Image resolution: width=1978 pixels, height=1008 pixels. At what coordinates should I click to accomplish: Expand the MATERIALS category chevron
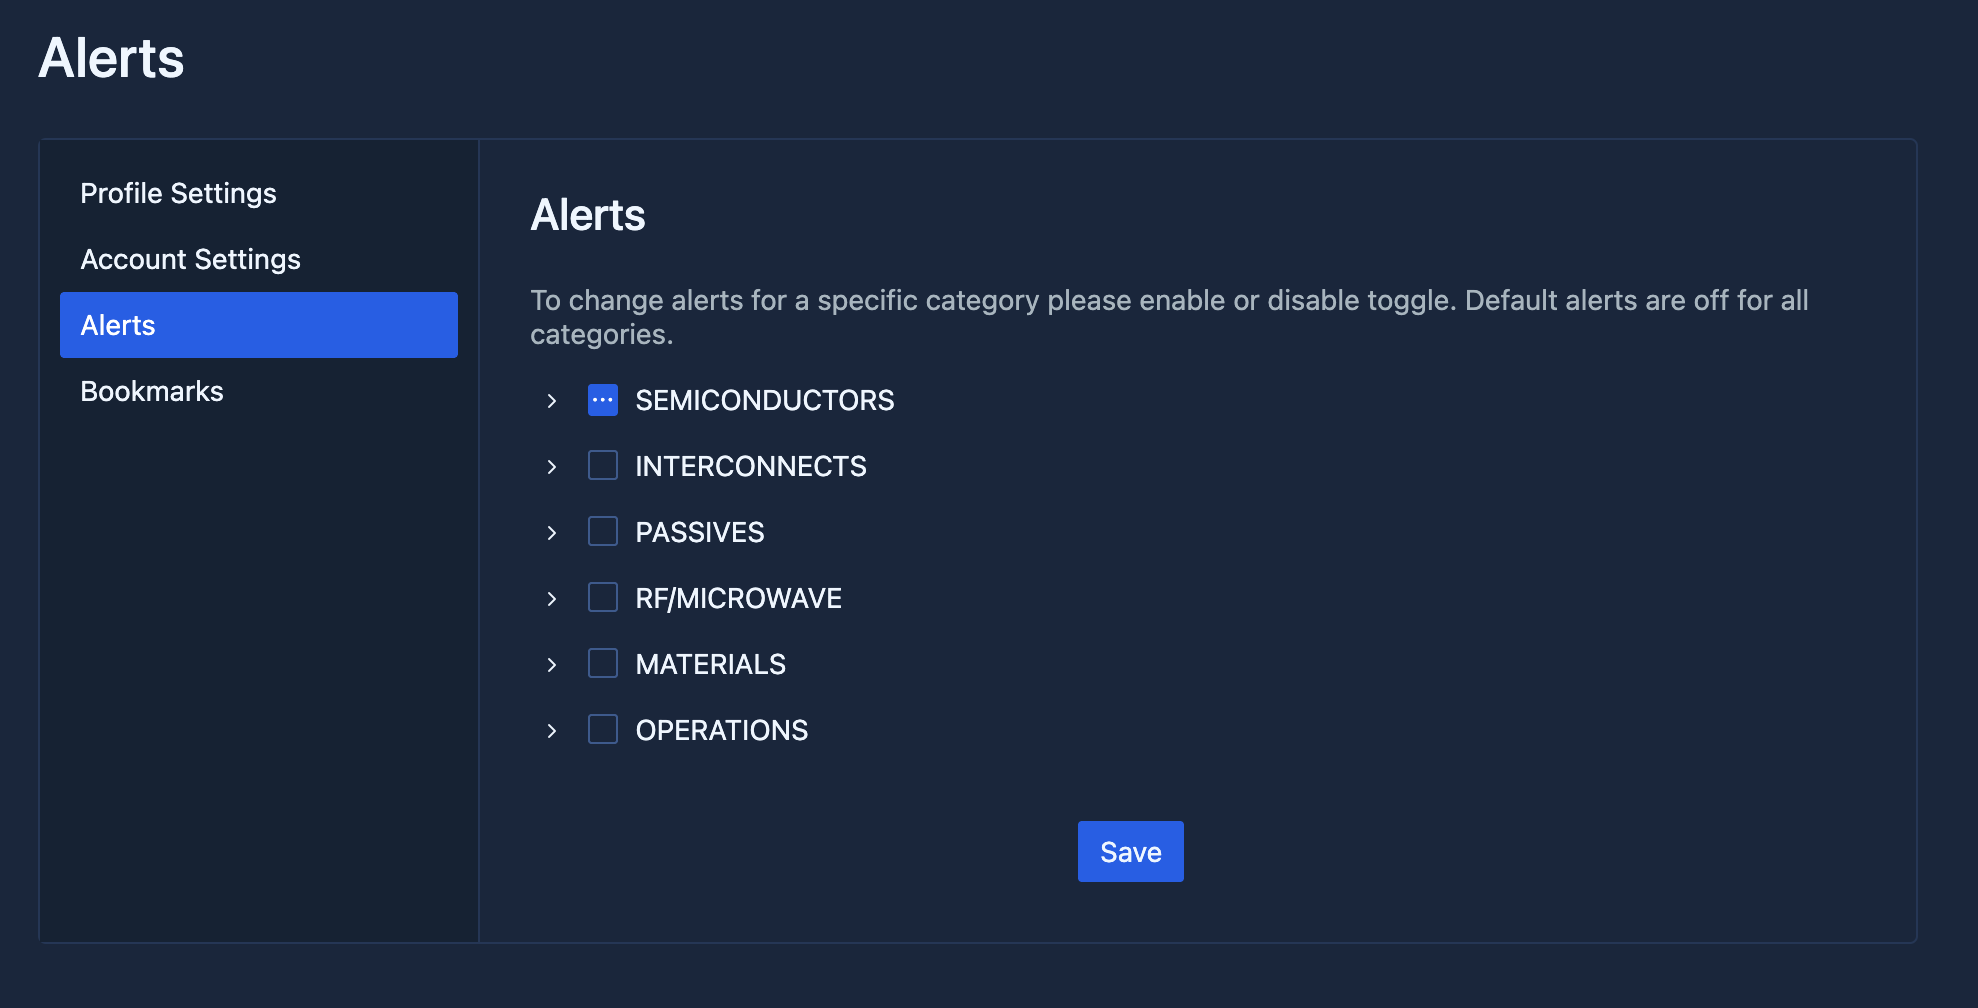click(552, 665)
